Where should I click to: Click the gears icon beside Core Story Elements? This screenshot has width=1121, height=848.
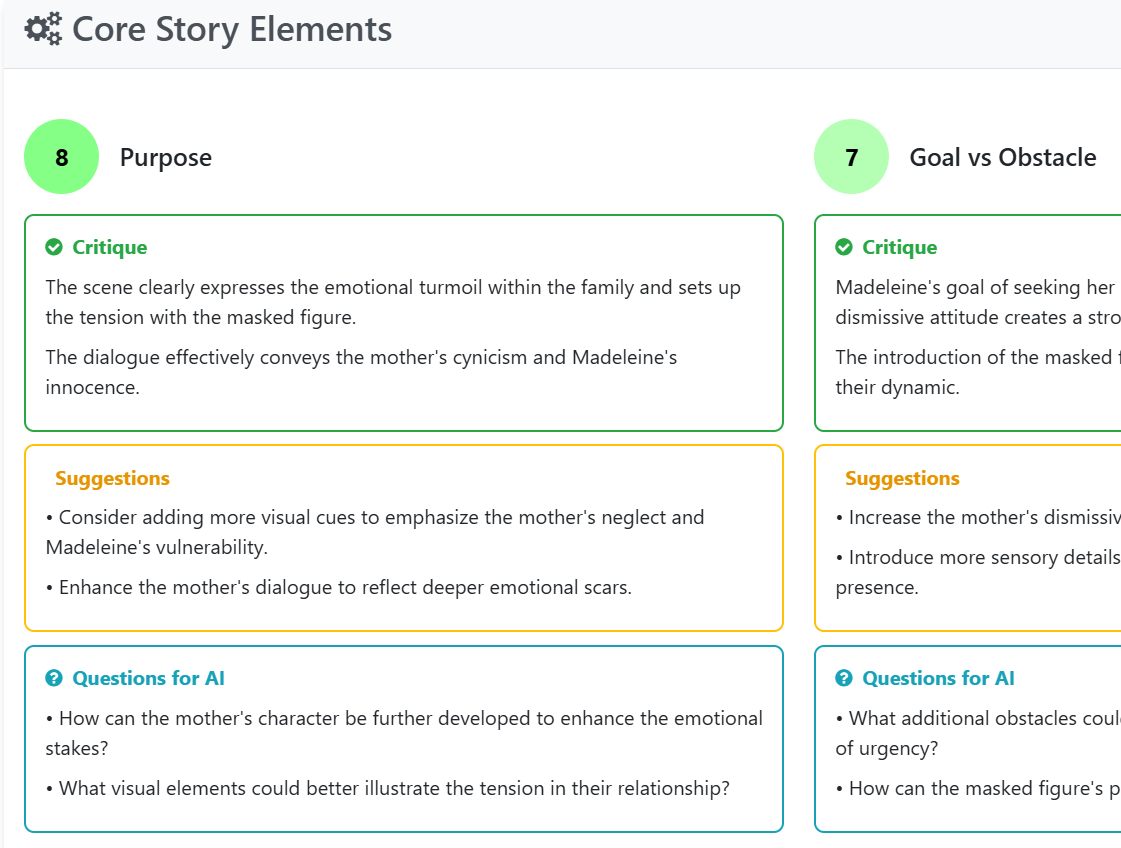(x=44, y=29)
